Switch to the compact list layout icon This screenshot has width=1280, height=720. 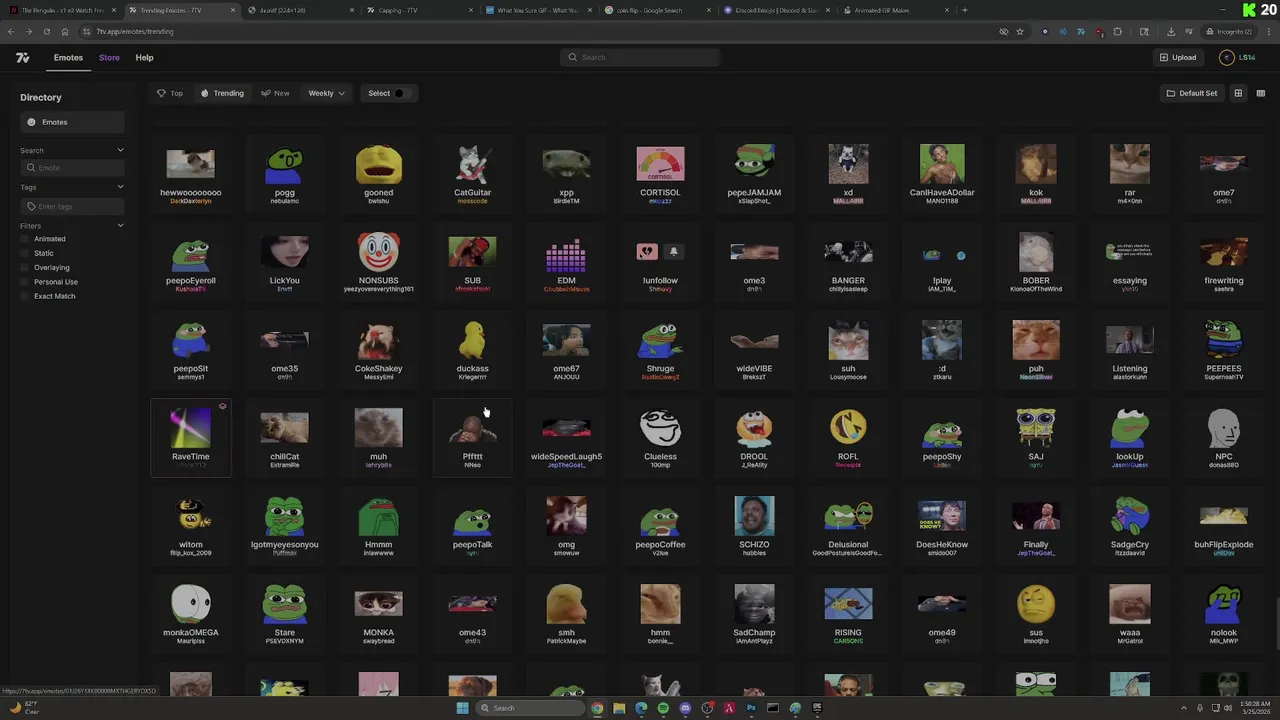tap(1260, 93)
